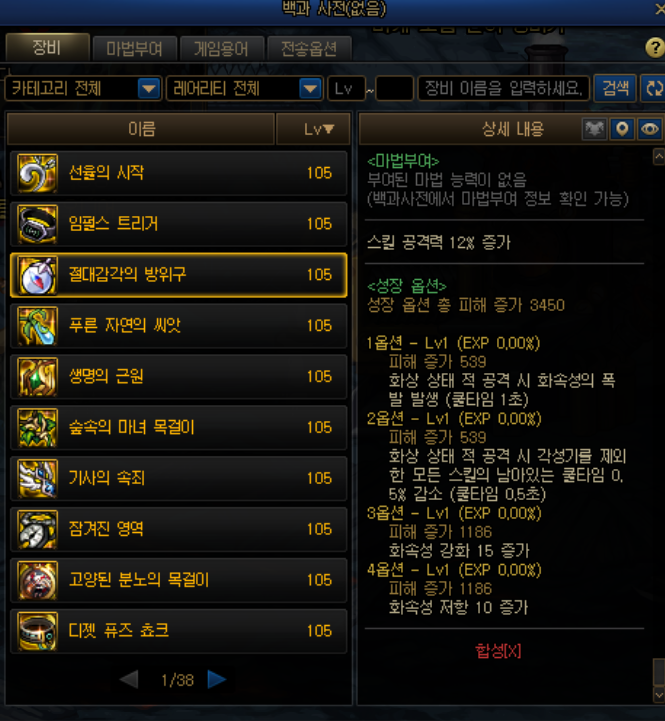Click the 장비 이름을 입력하세요 search field
This screenshot has height=721, width=665.
pos(504,88)
